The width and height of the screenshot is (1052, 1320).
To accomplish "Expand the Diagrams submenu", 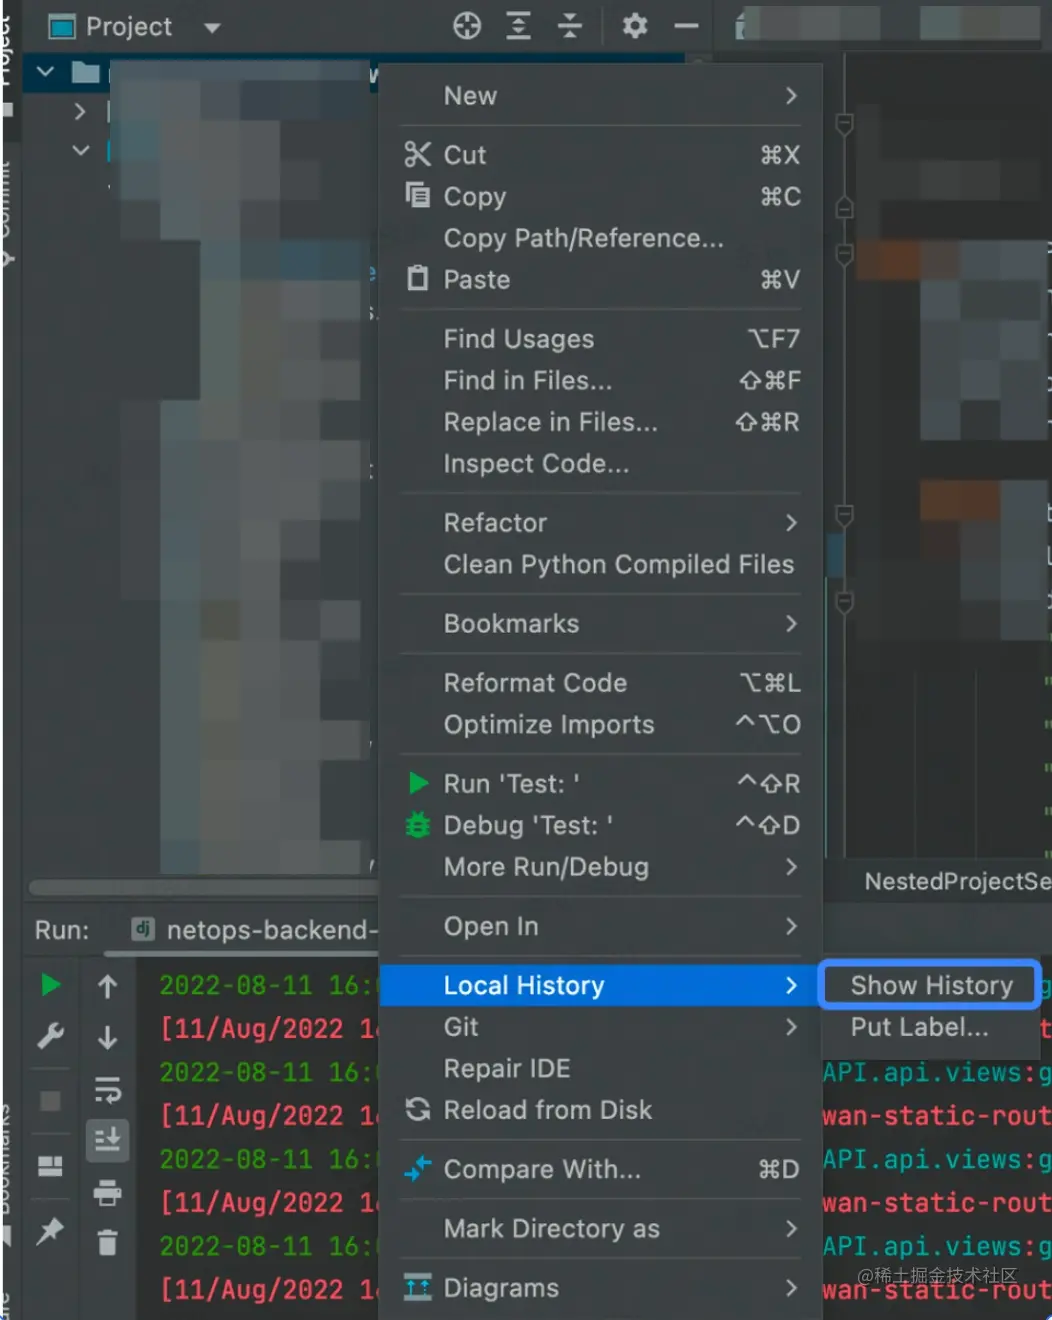I will (x=600, y=1288).
